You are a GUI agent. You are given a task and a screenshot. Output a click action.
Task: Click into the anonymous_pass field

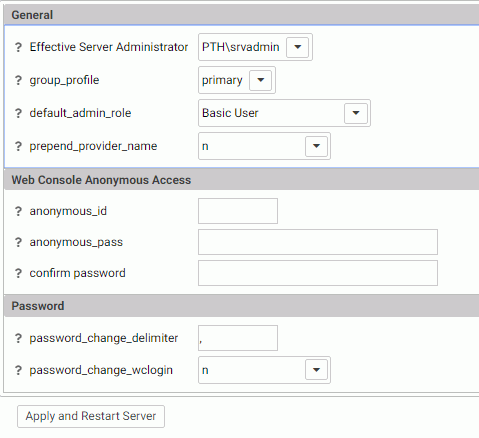pos(318,242)
